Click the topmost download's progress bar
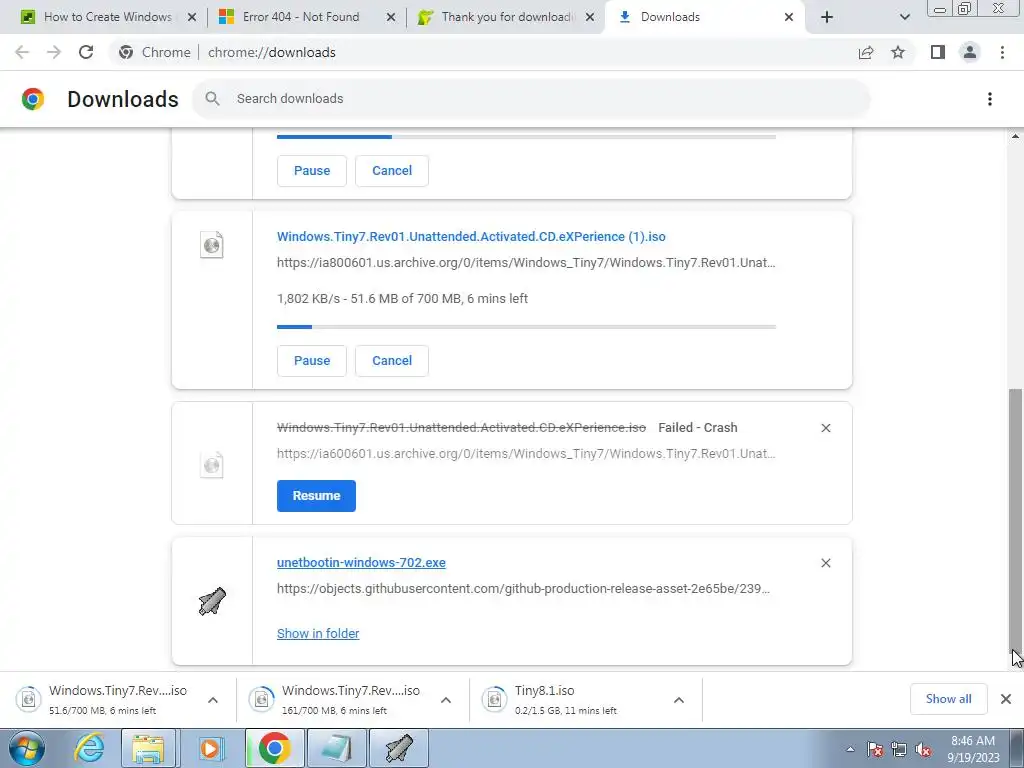The image size is (1024, 768). click(x=526, y=136)
